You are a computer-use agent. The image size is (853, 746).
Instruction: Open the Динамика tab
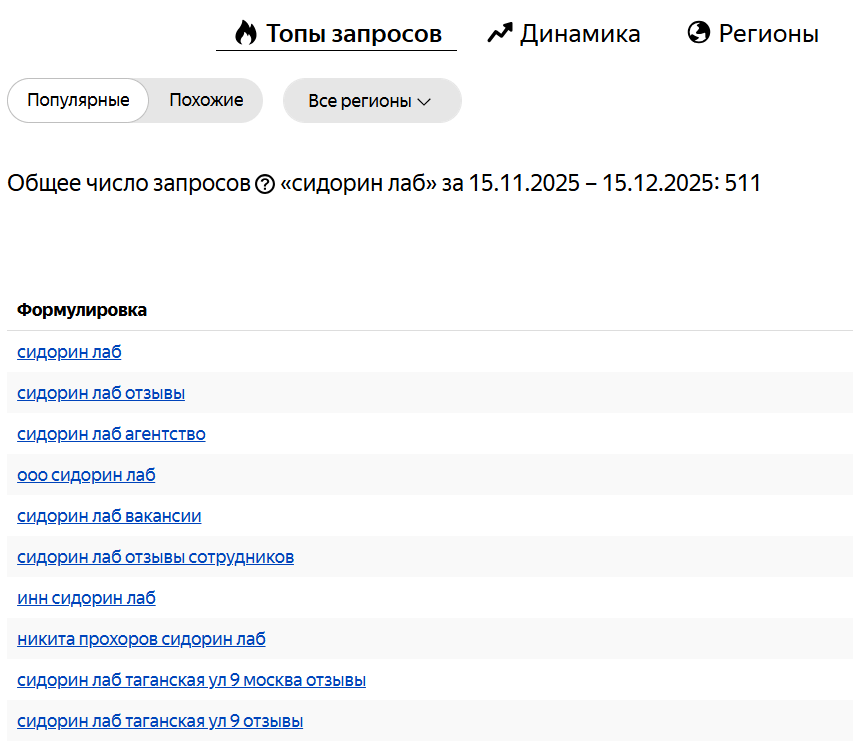coord(579,34)
